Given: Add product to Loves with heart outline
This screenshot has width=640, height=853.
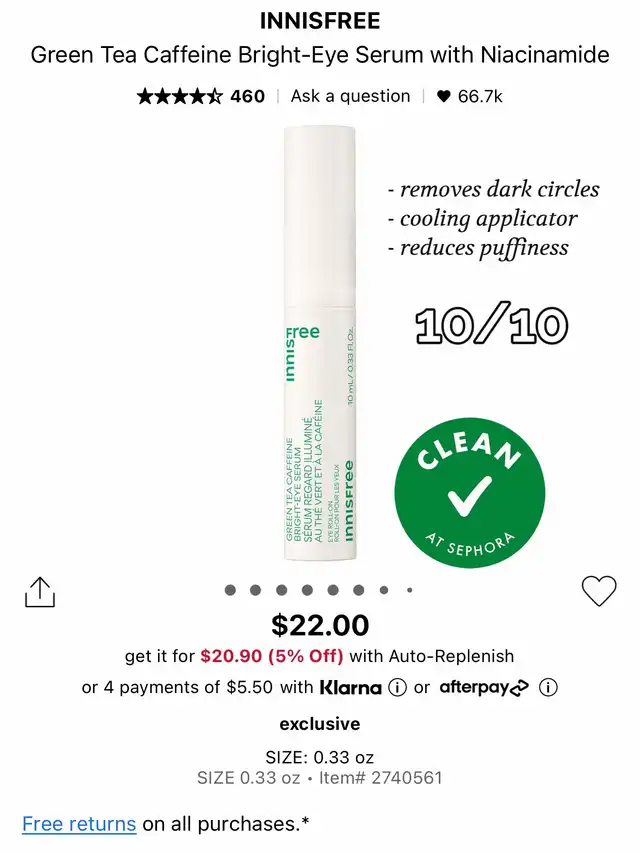Looking at the screenshot, I should [x=599, y=591].
